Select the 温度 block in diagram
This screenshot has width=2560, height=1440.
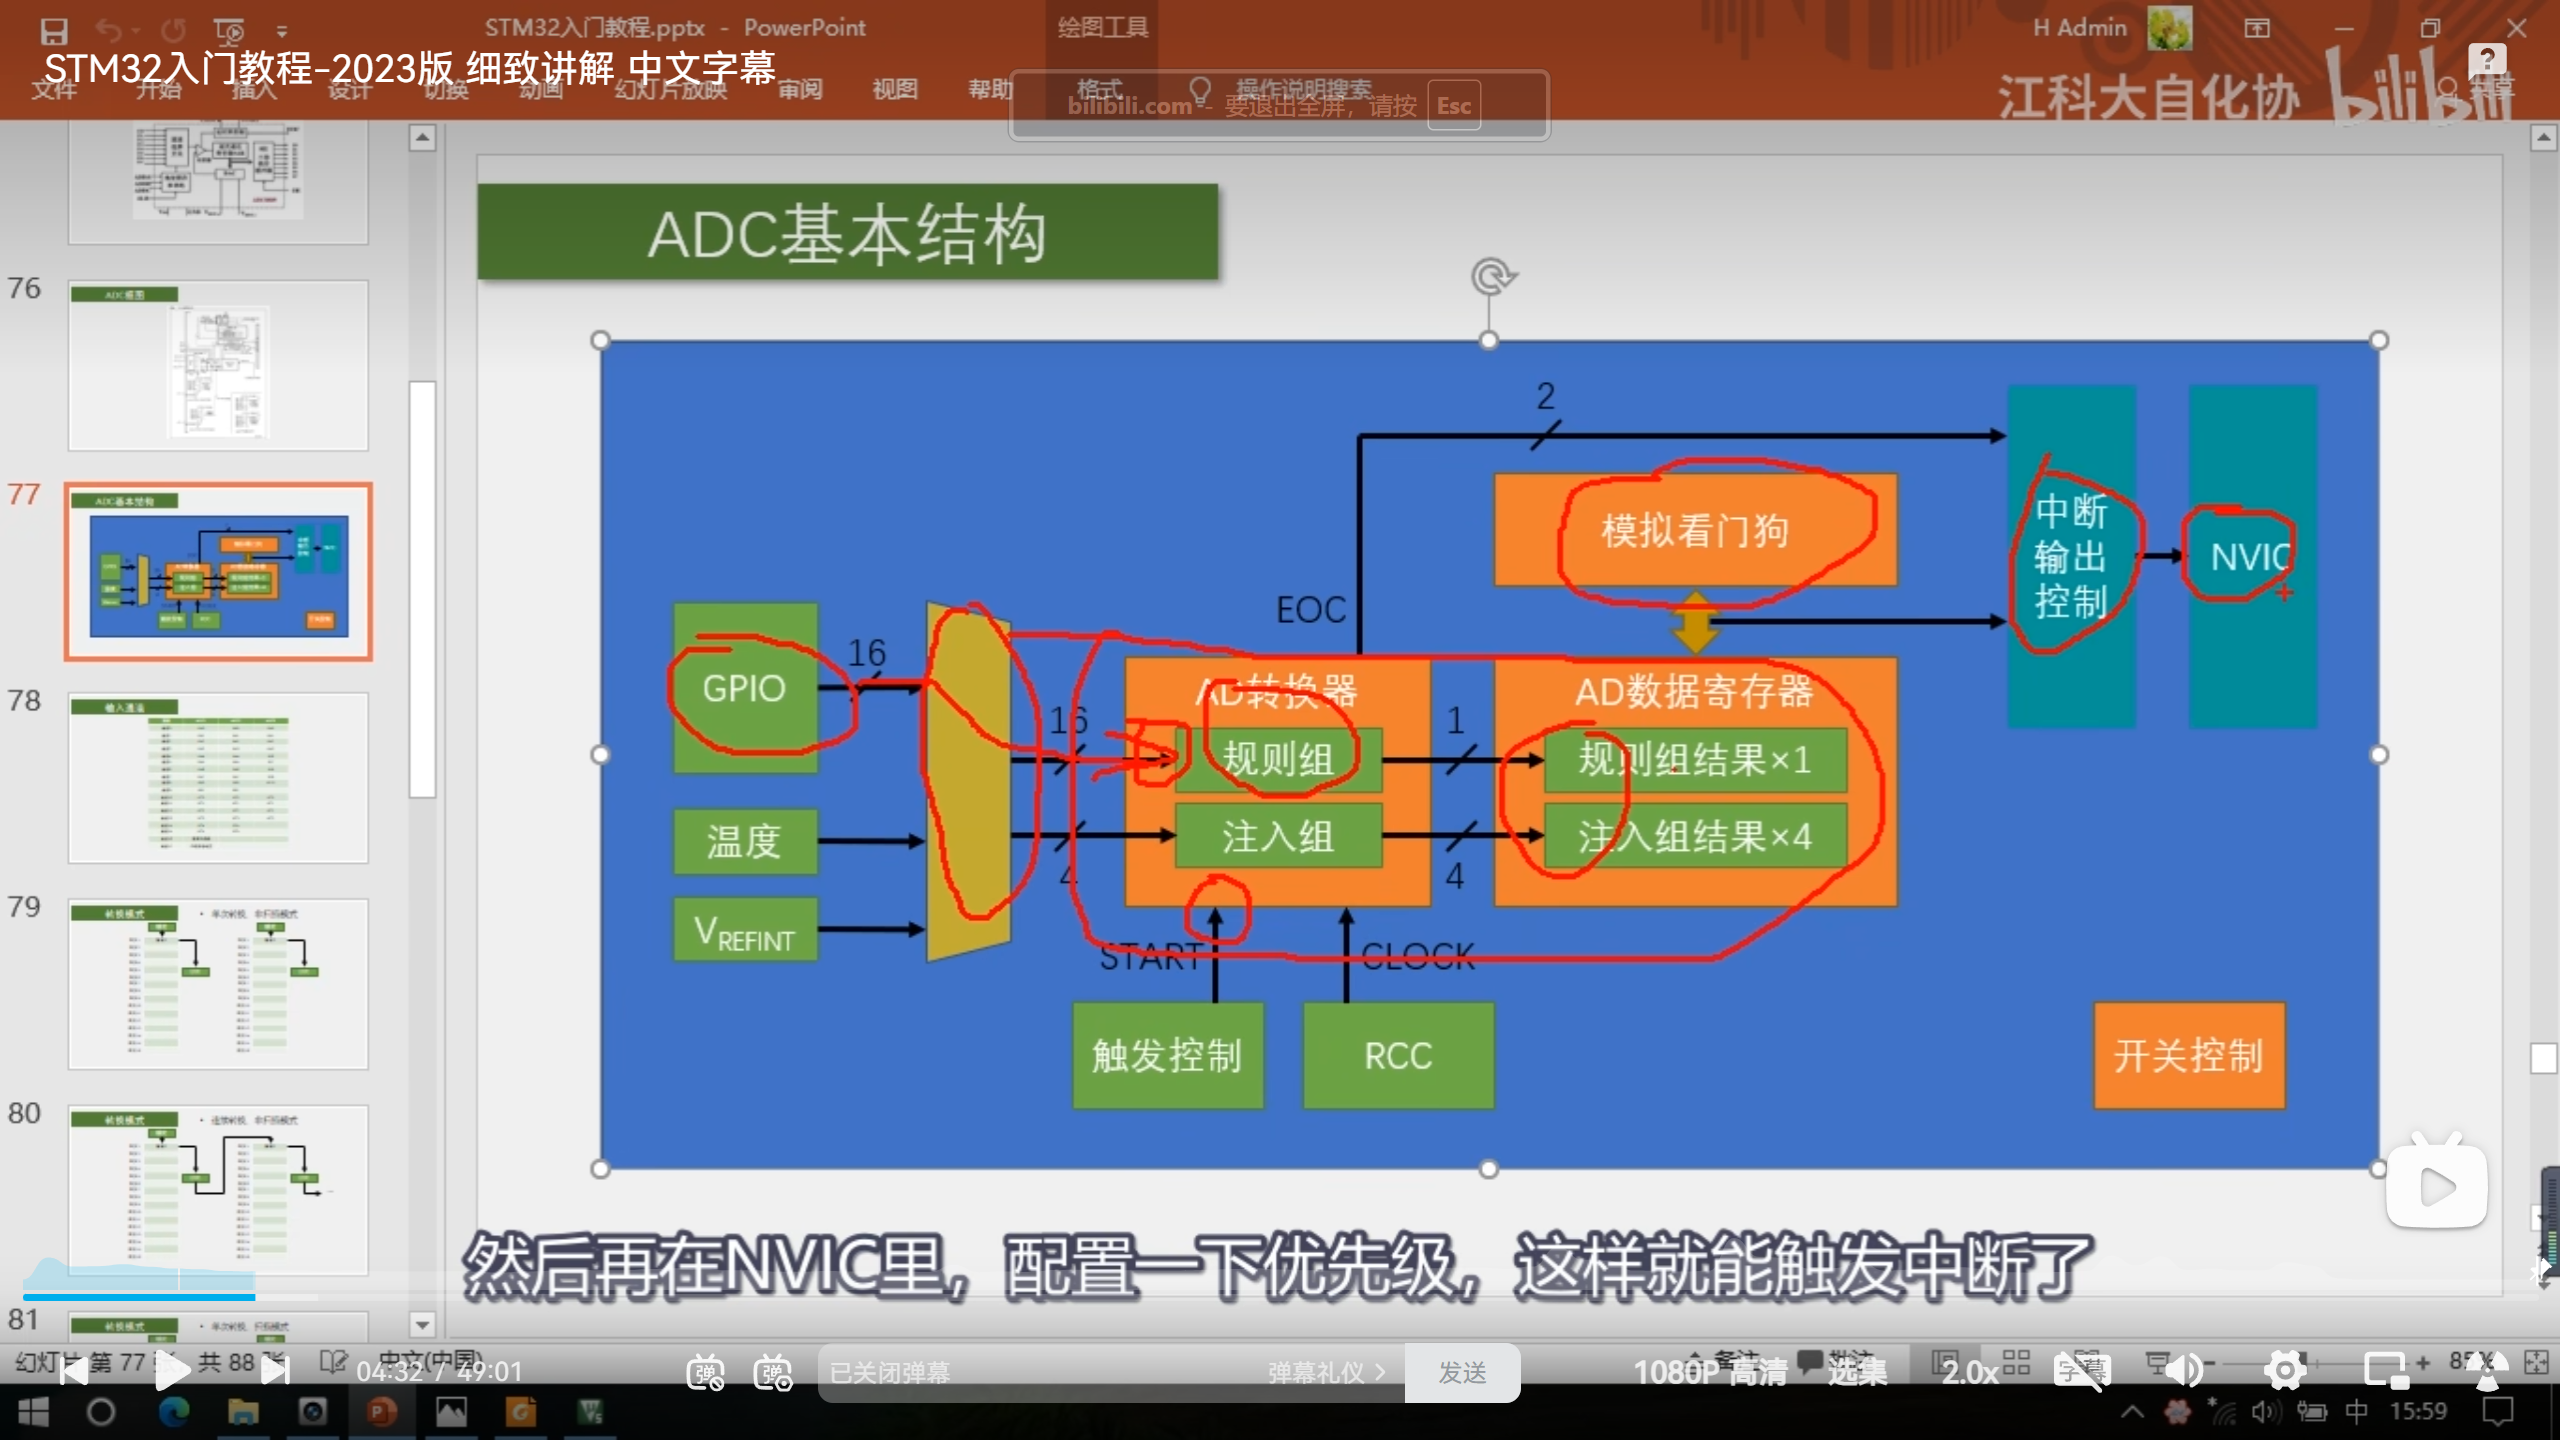click(745, 841)
